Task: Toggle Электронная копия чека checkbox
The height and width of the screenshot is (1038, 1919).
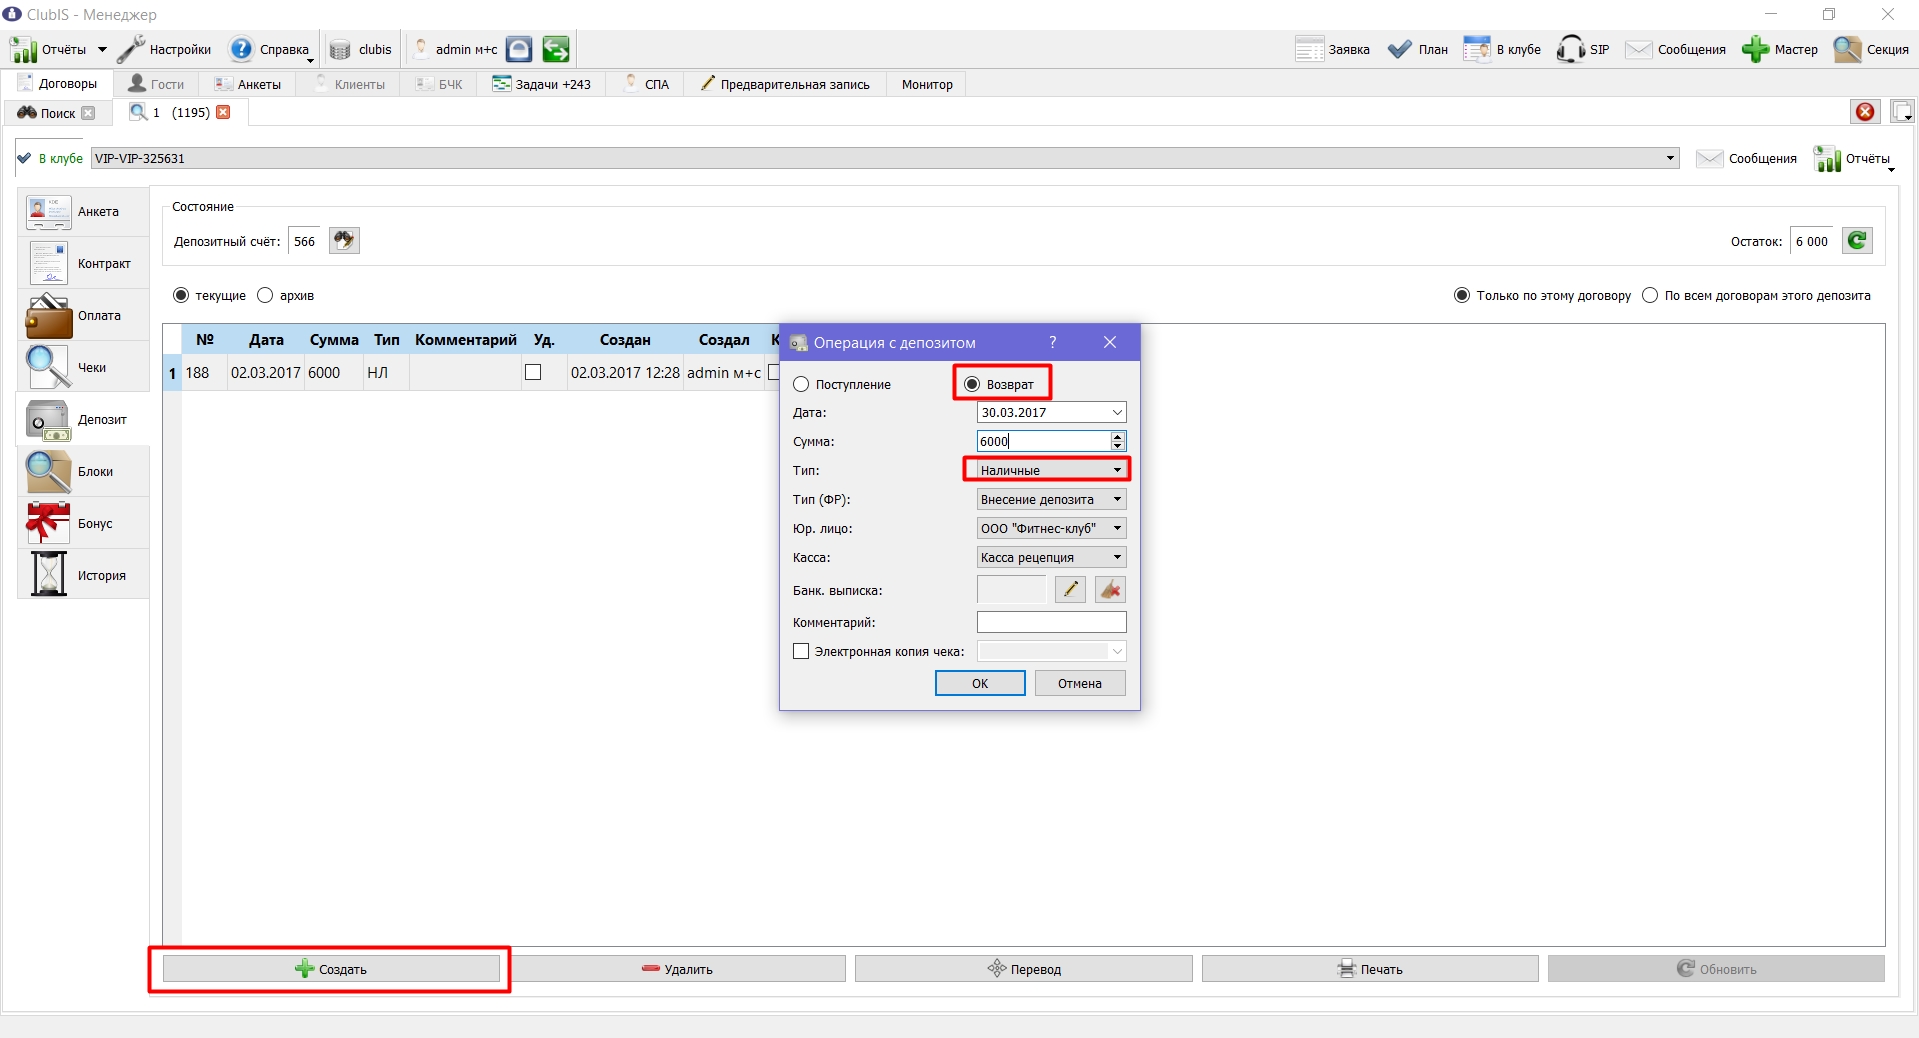Action: pyautogui.click(x=801, y=651)
